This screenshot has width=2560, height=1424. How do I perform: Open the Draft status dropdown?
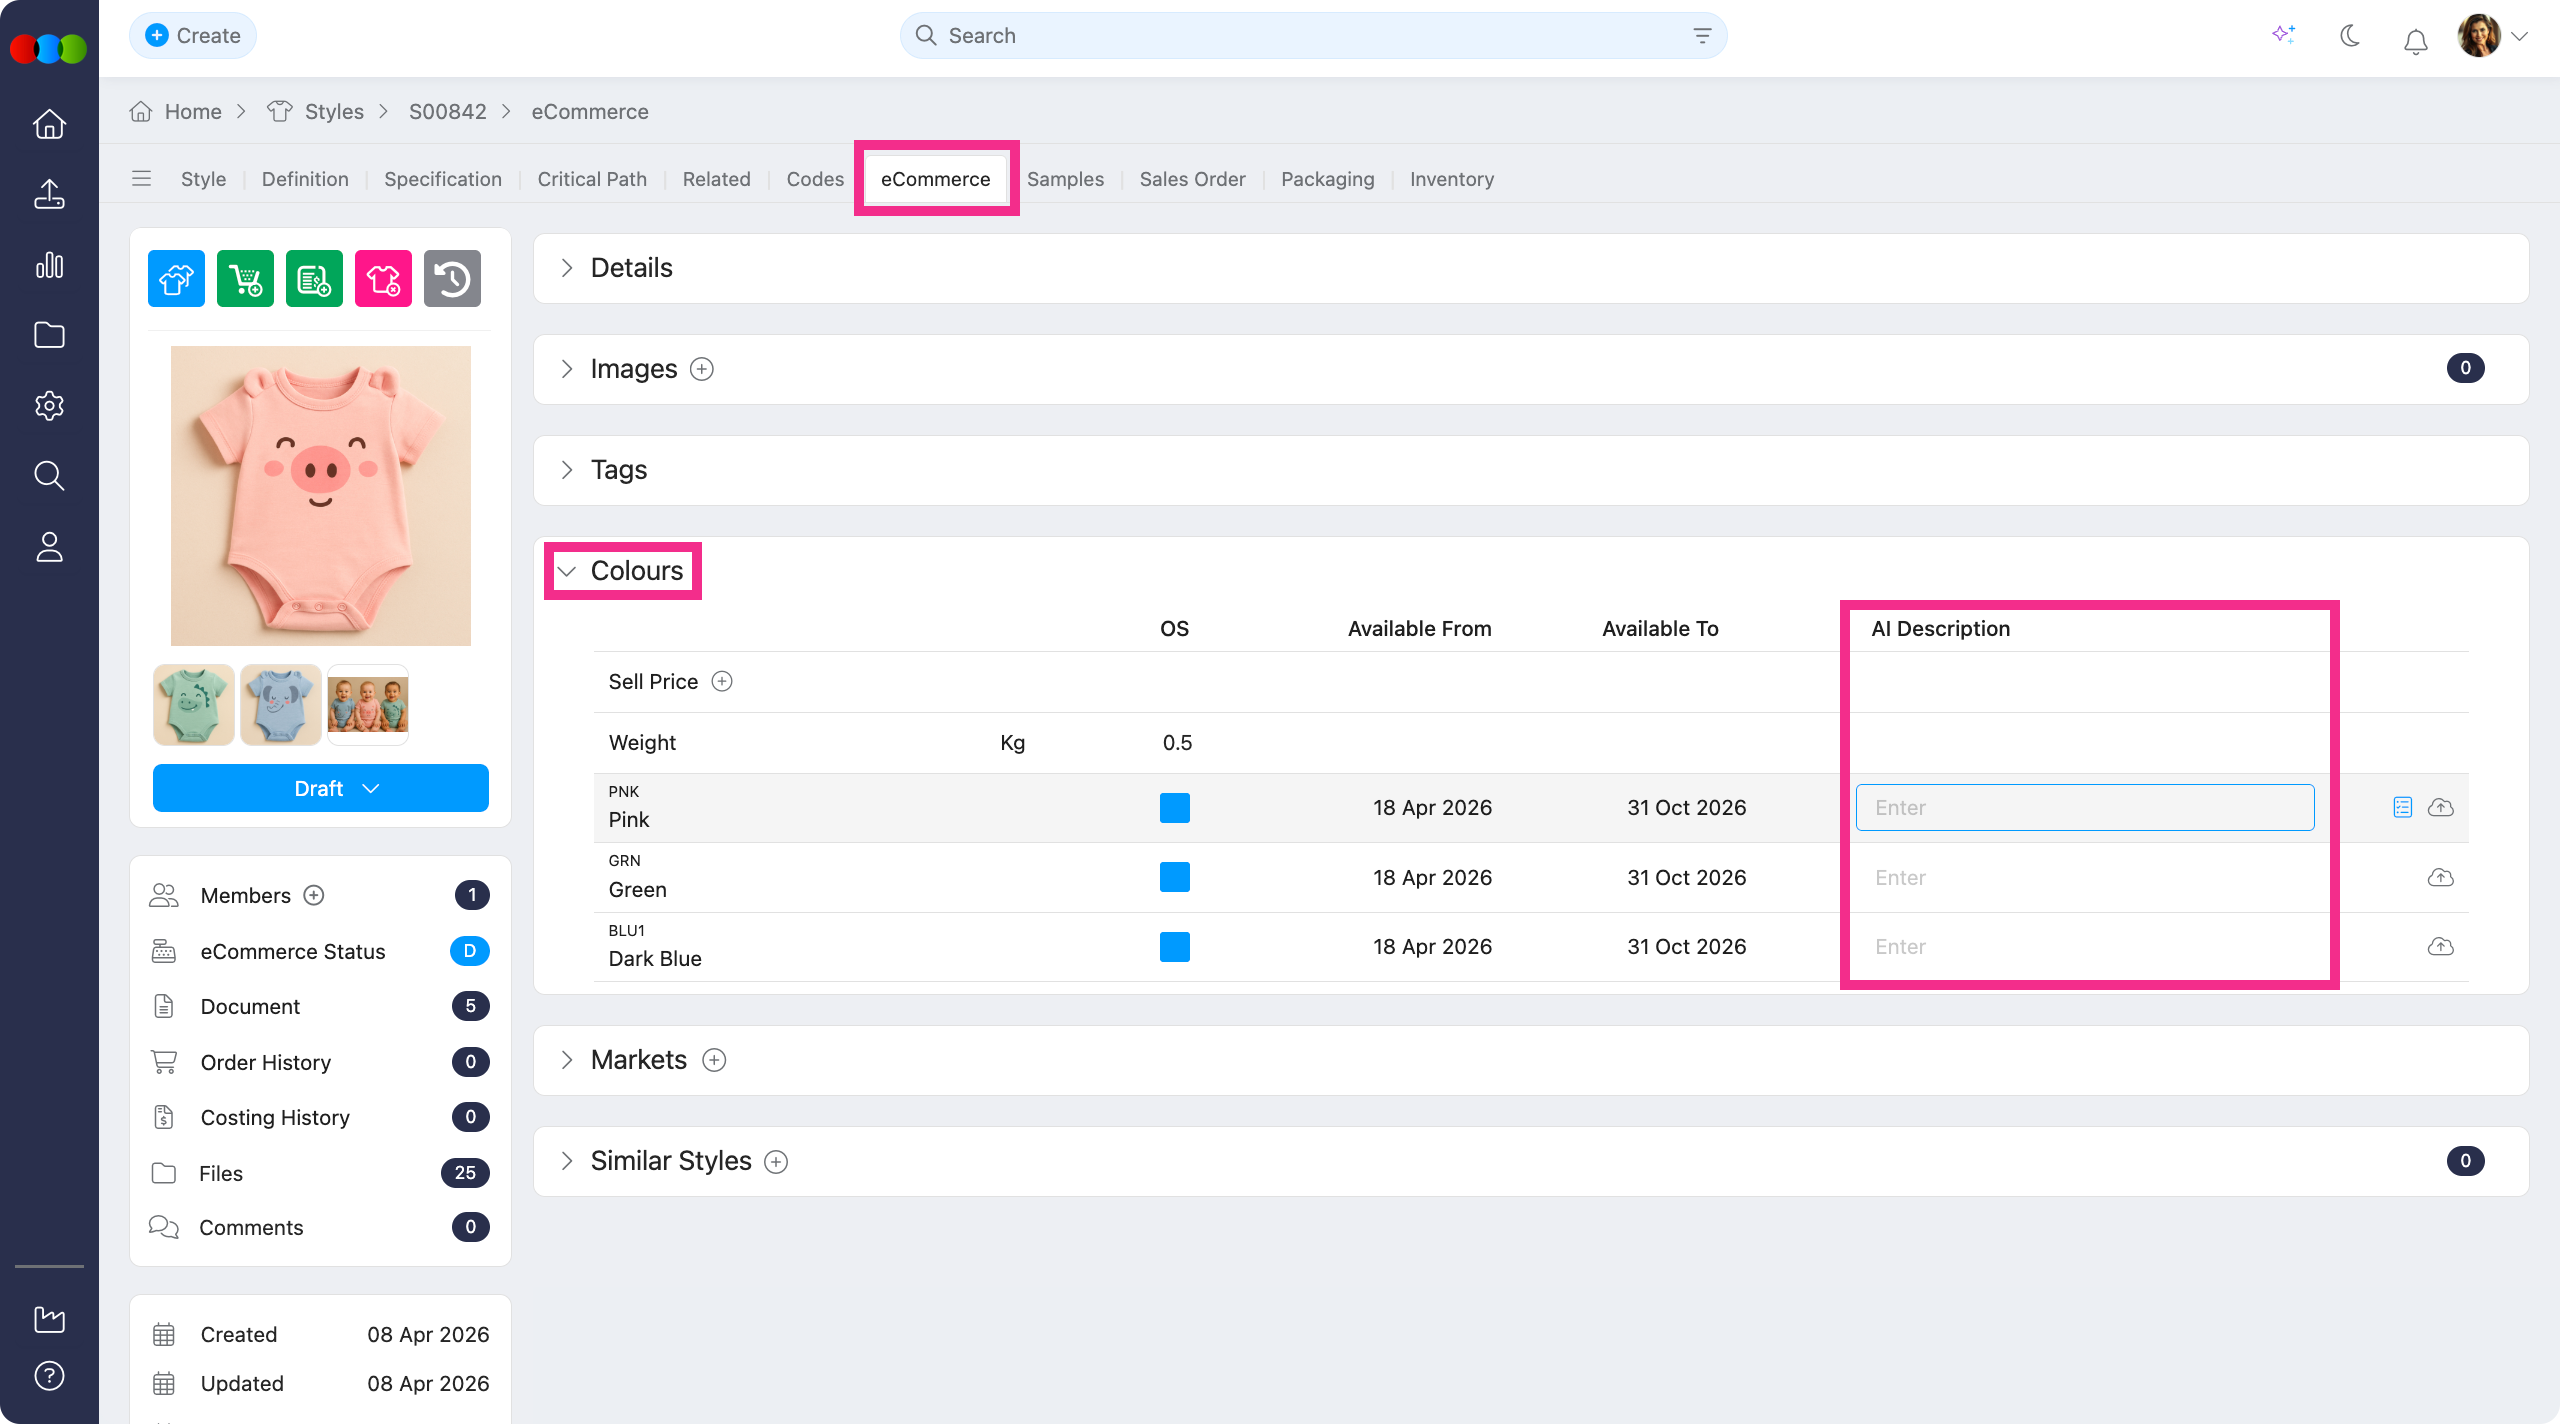pos(320,788)
